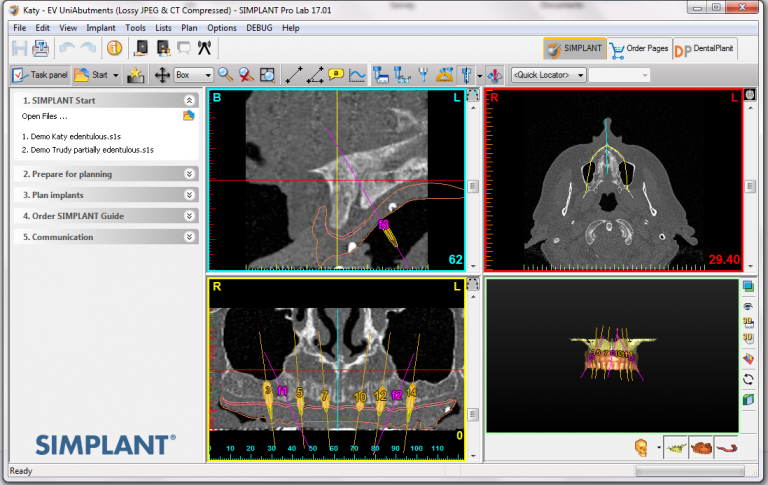Select the distance measurement line tool
Screen dimensions: 768x485
point(294,75)
